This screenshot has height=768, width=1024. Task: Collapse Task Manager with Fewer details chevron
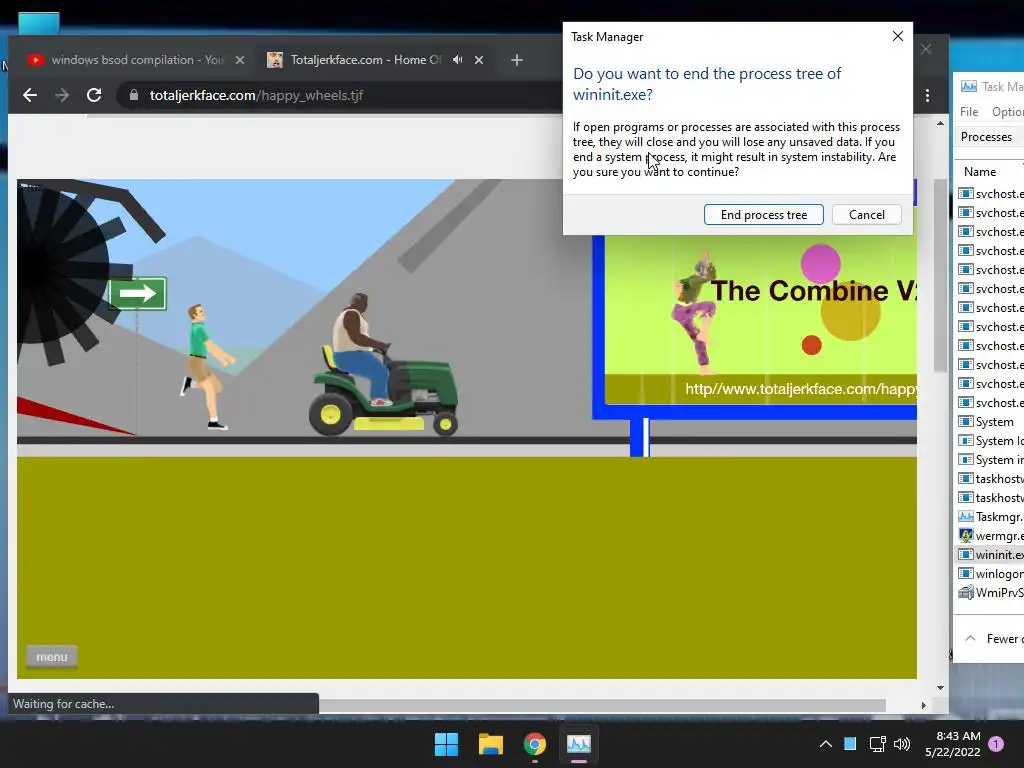pyautogui.click(x=970, y=639)
